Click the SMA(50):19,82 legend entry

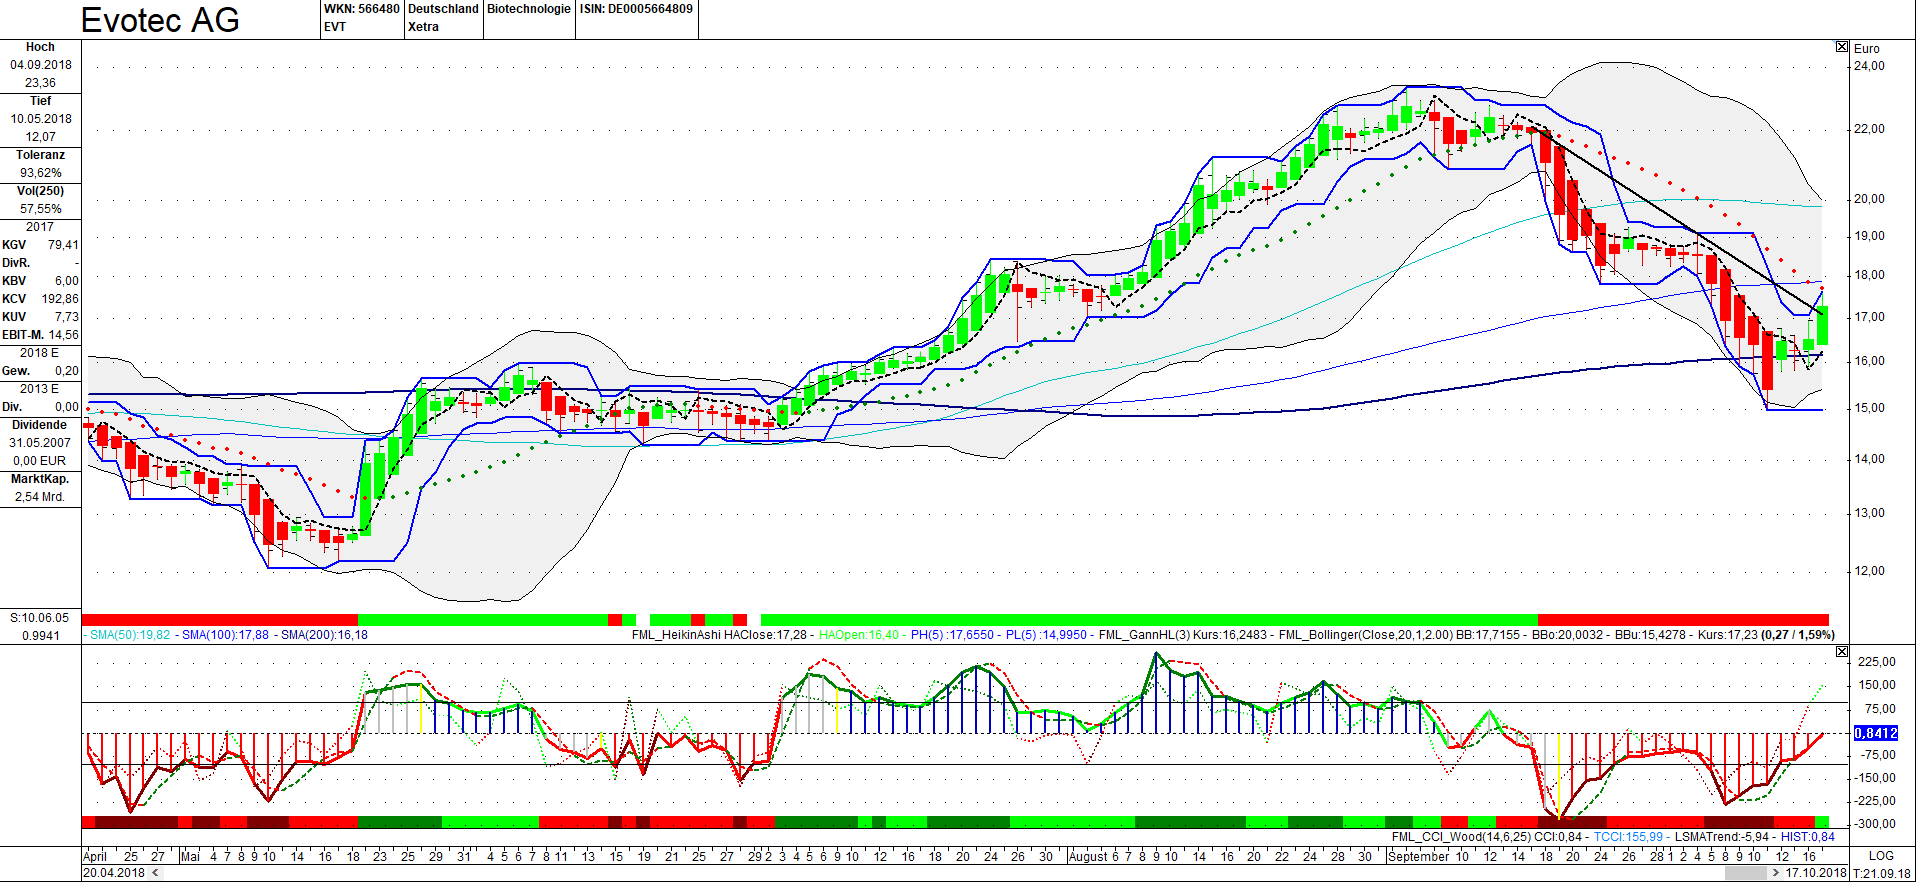tap(130, 635)
